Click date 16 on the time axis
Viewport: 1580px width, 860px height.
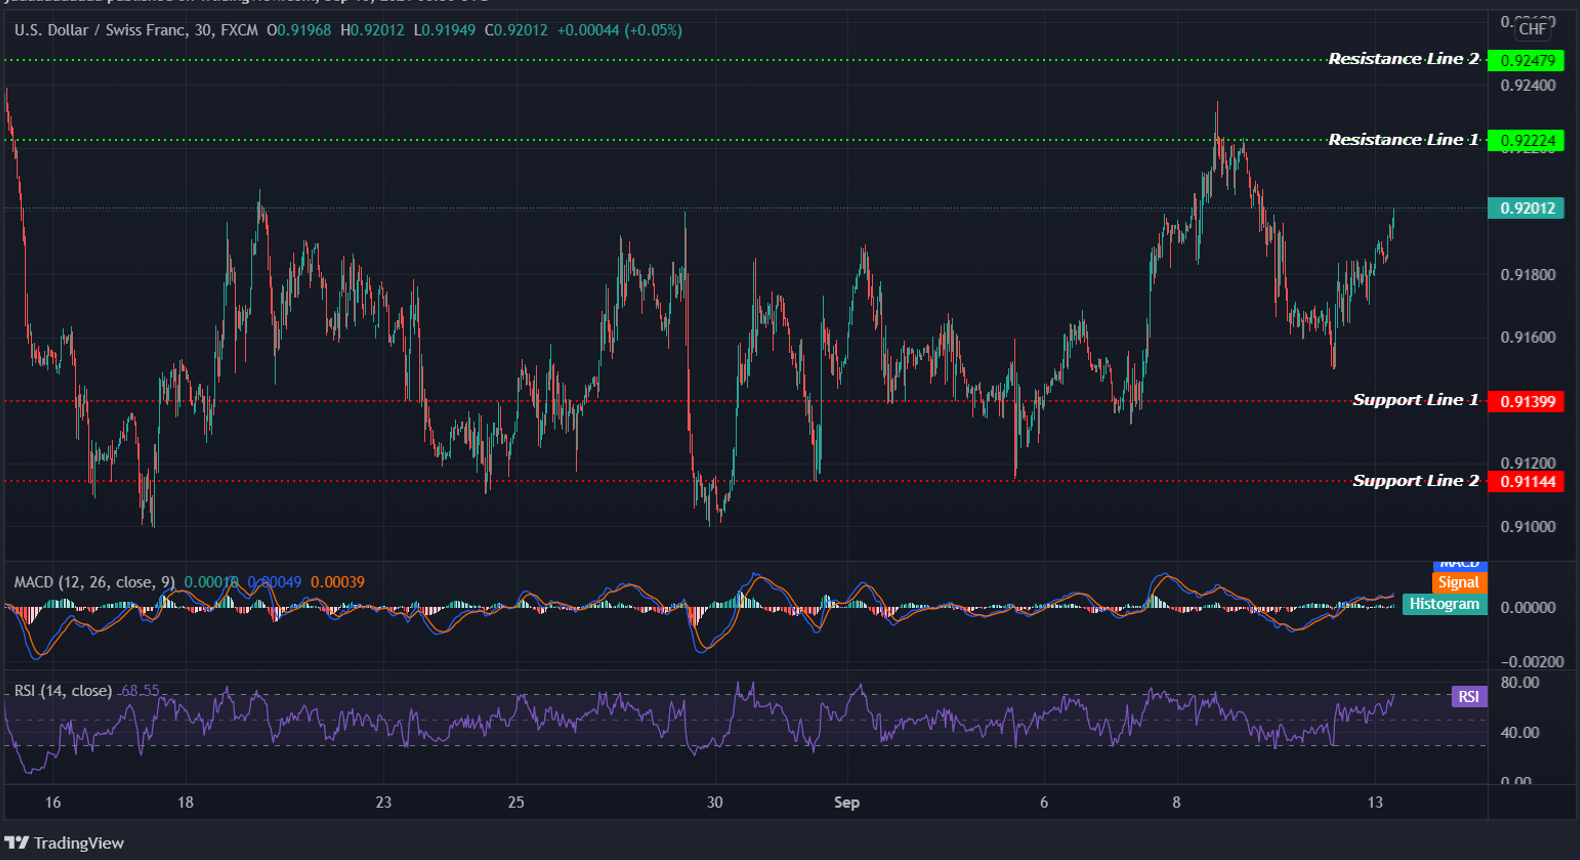tap(53, 802)
